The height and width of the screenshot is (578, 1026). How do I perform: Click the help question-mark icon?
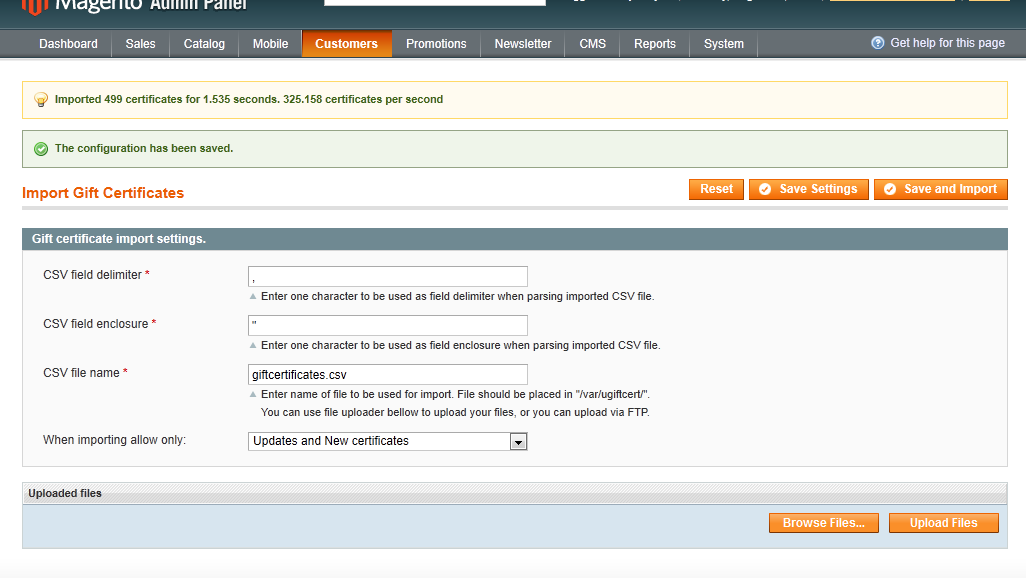pyautogui.click(x=877, y=43)
